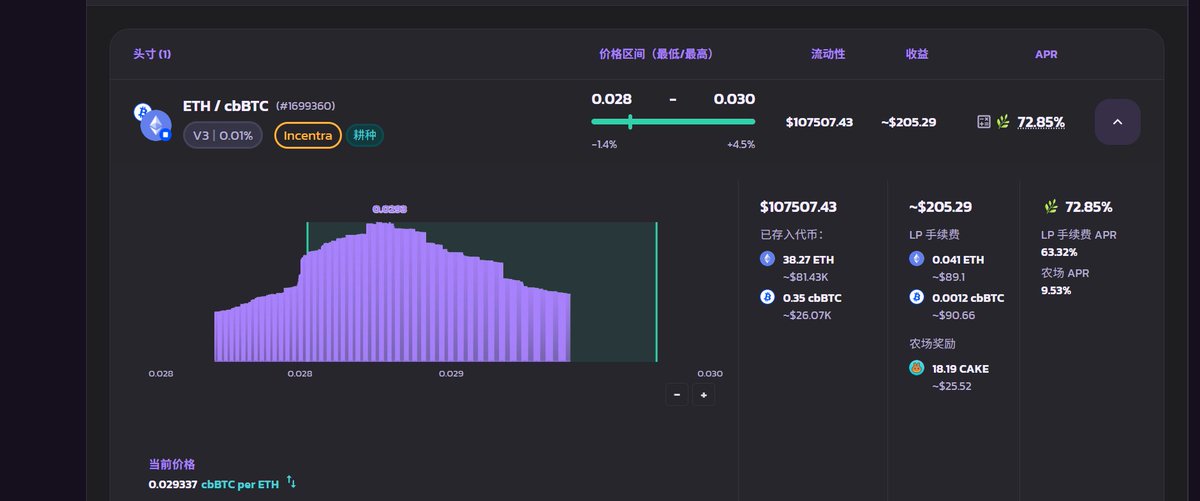Viewport: 1200px width, 501px height.
Task: Click the +4.5% upper range percentage
Action: 741,144
